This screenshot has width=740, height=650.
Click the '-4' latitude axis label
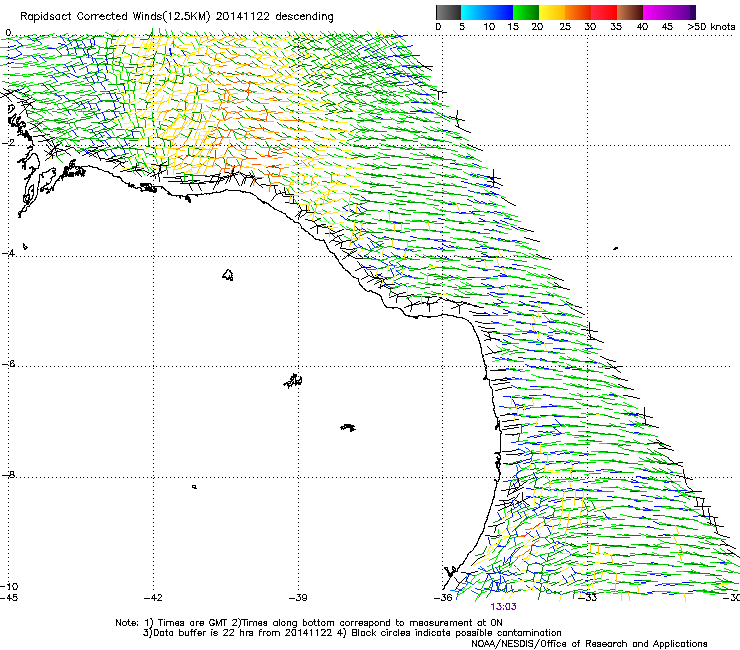coord(8,253)
